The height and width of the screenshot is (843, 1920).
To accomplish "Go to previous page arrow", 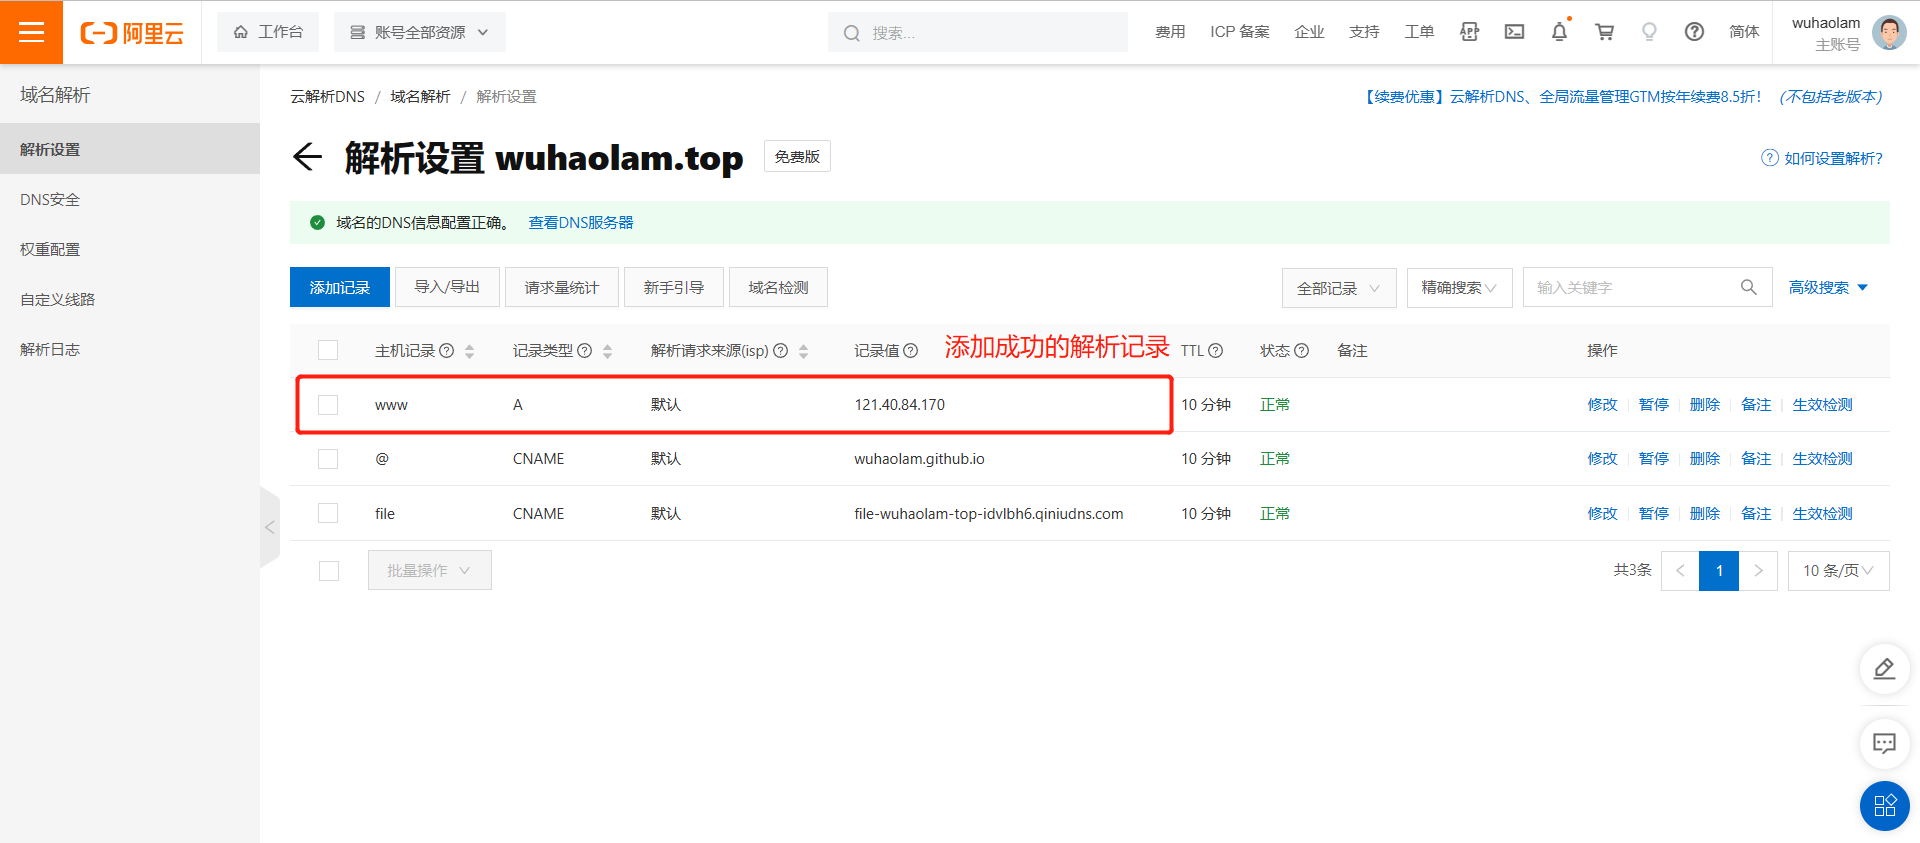I will coord(1680,570).
